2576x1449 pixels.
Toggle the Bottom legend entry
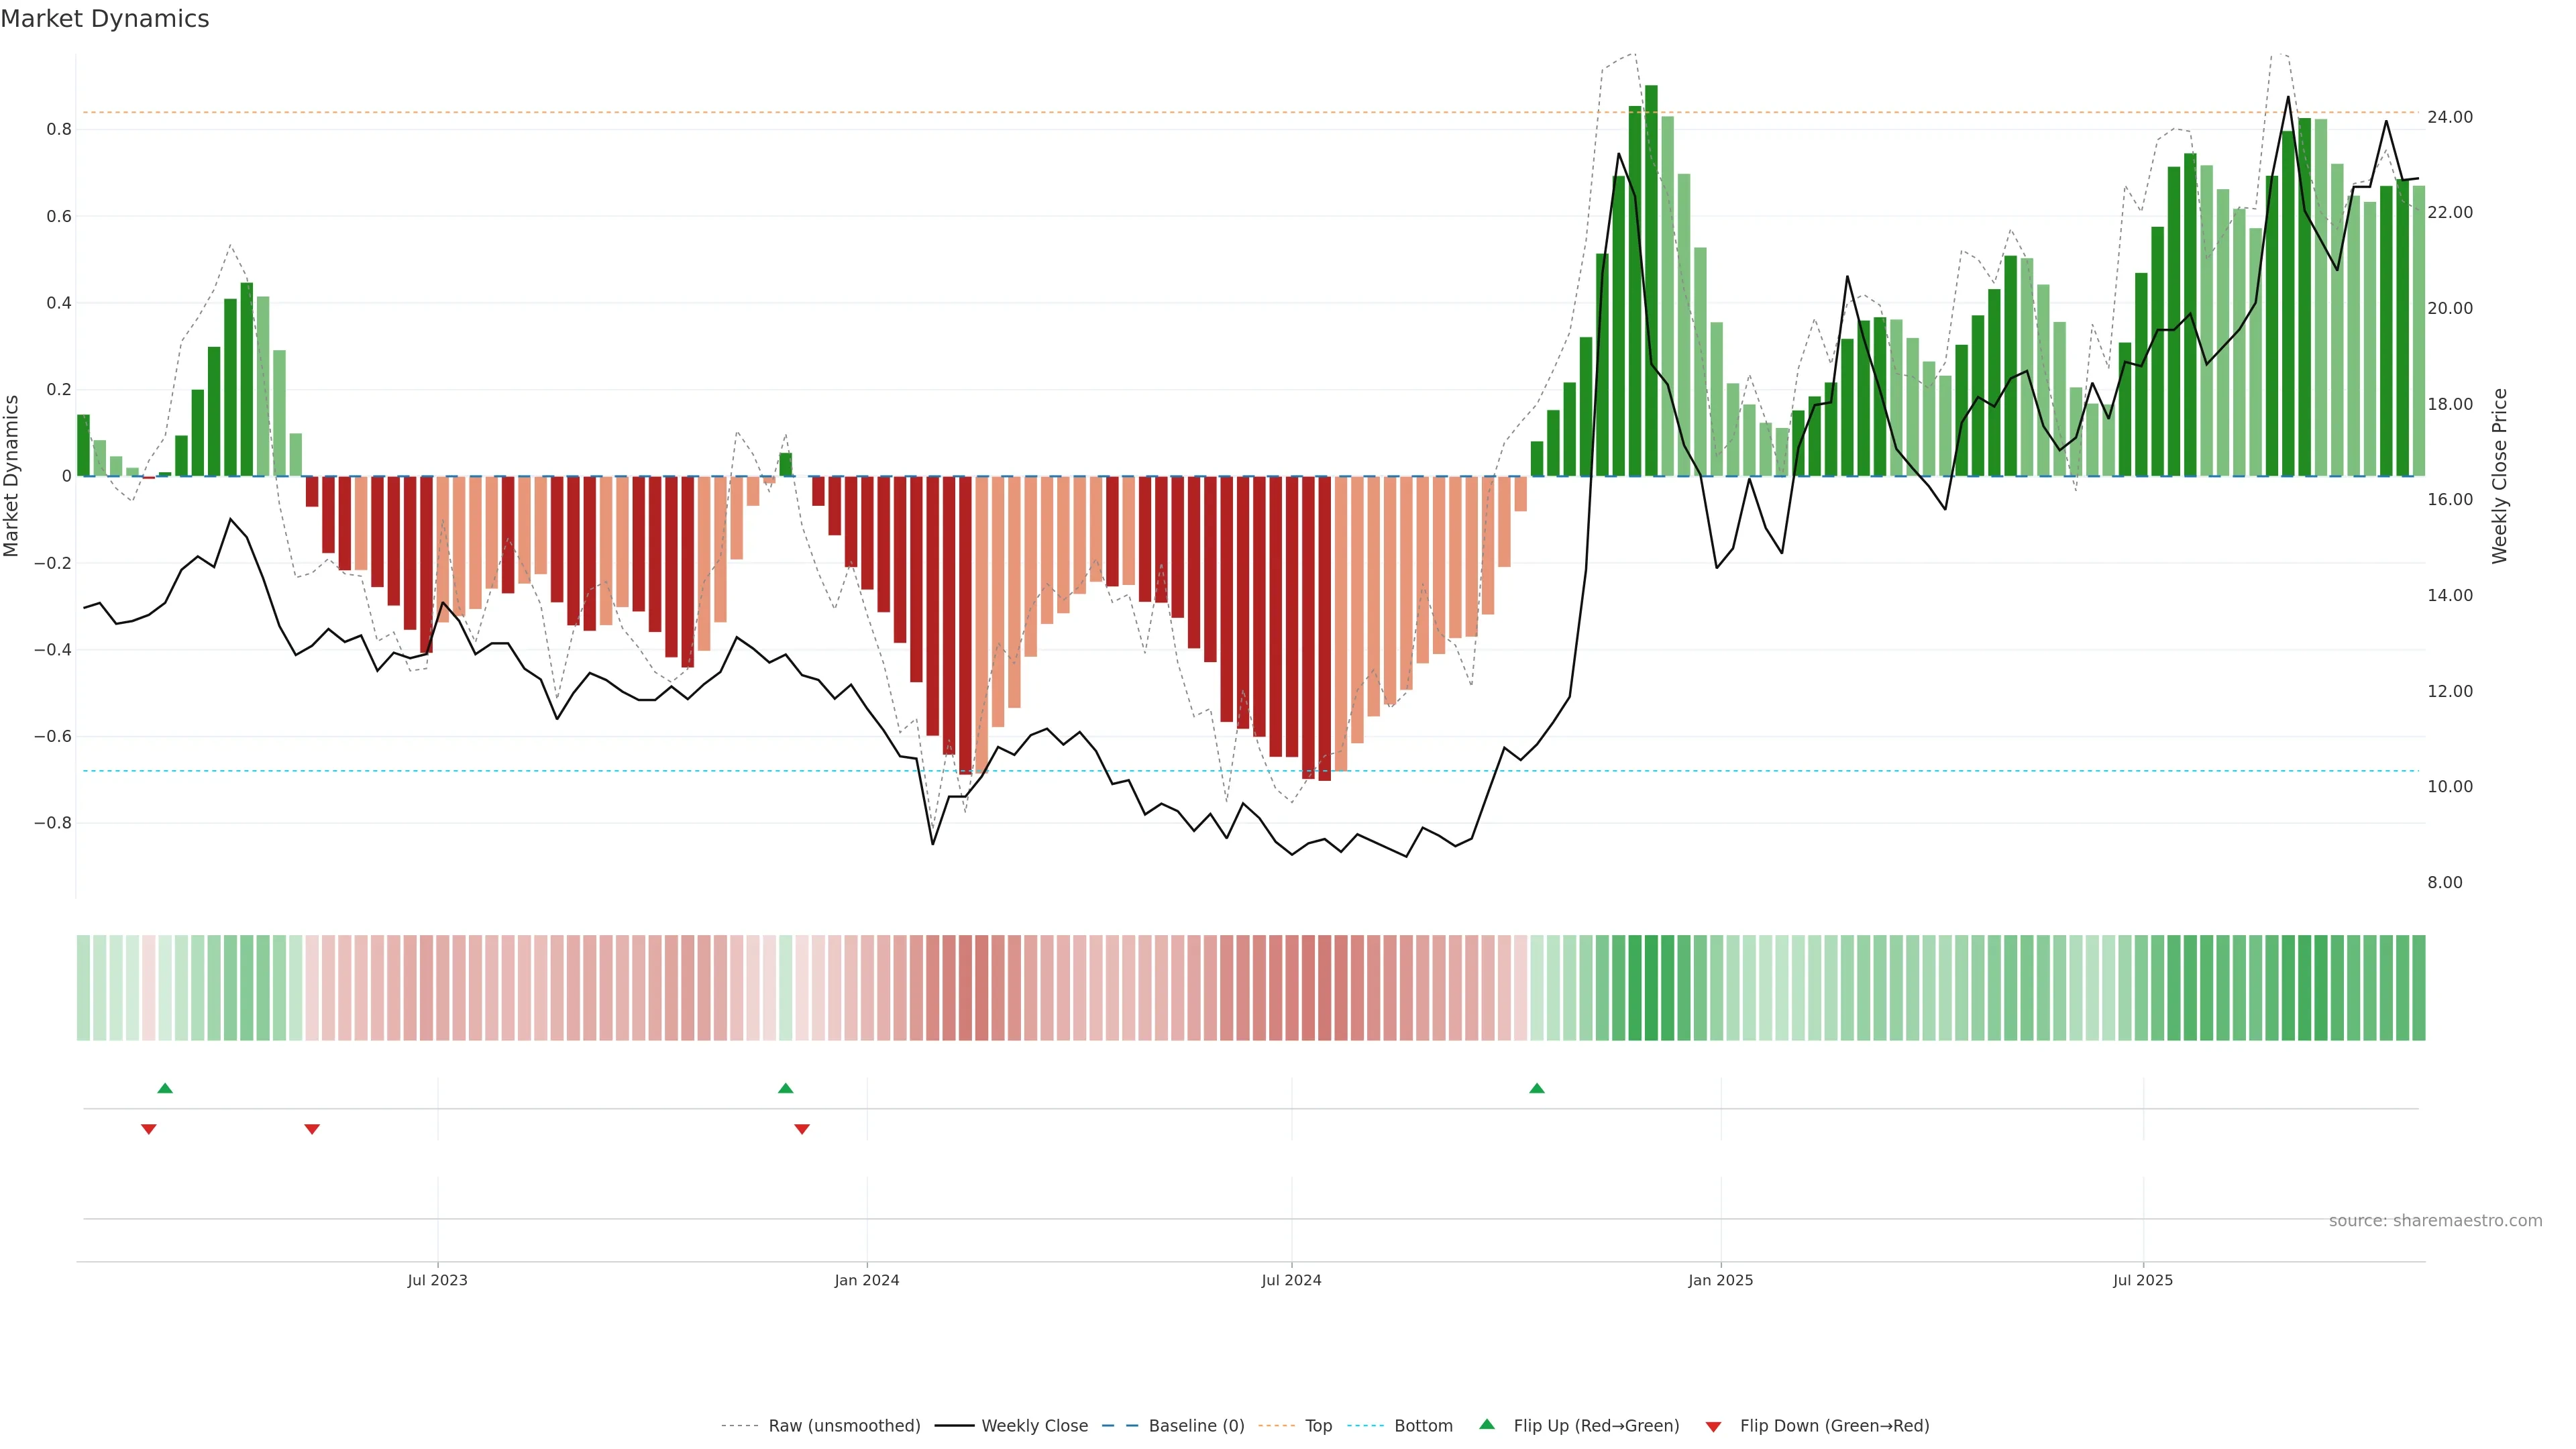(1423, 1426)
